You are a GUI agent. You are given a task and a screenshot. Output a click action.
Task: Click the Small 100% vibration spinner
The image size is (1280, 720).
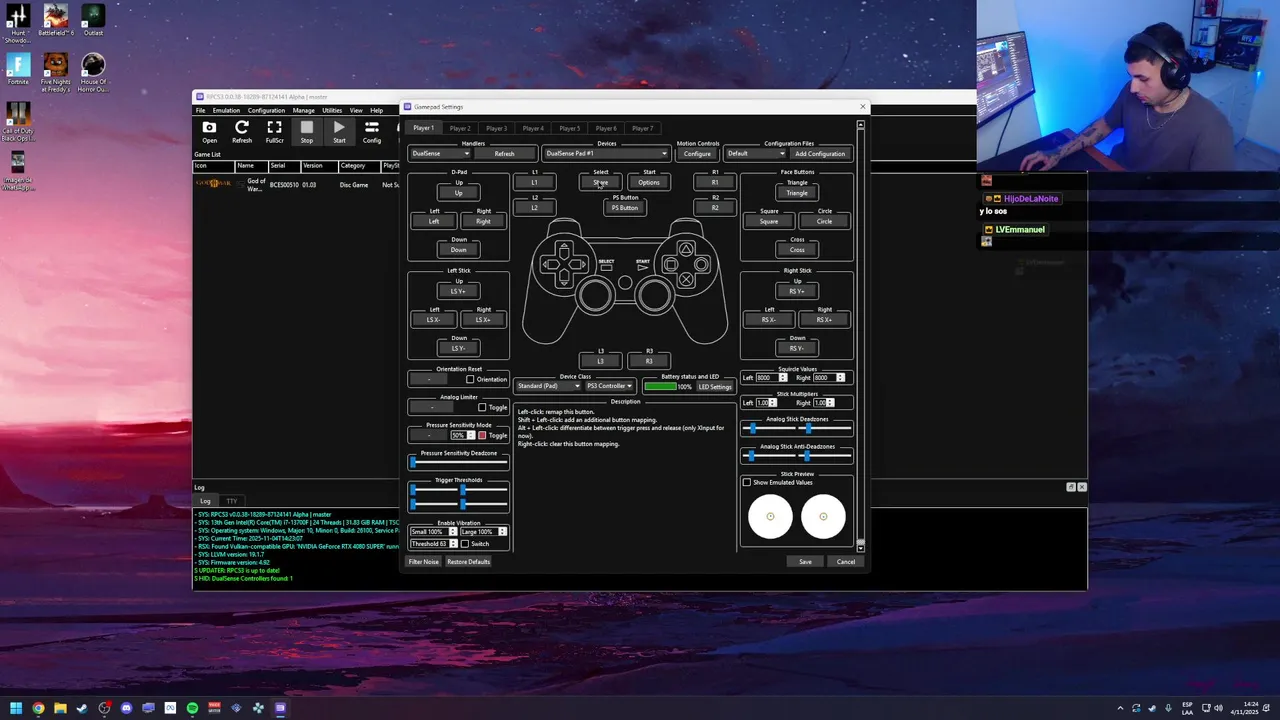pyautogui.click(x=433, y=532)
